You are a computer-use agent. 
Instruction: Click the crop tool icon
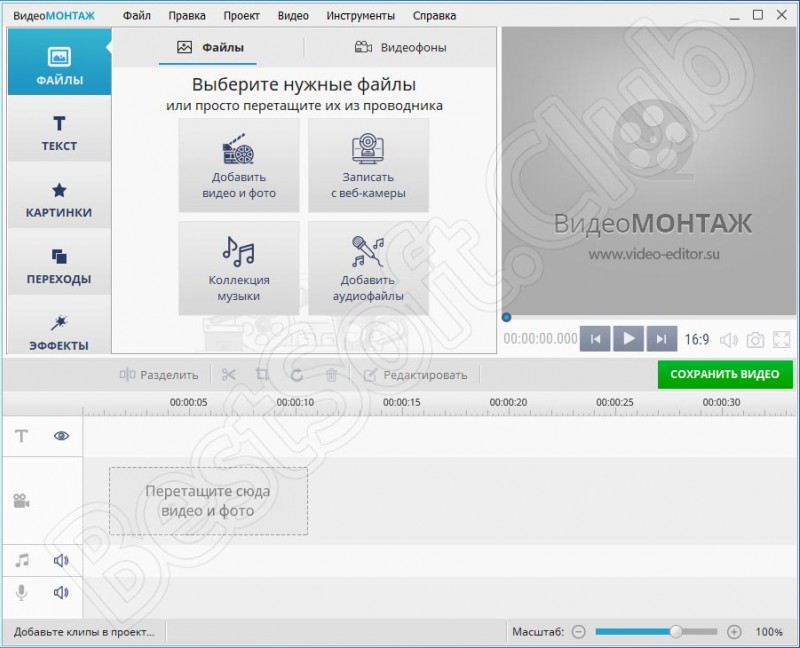pyautogui.click(x=262, y=375)
